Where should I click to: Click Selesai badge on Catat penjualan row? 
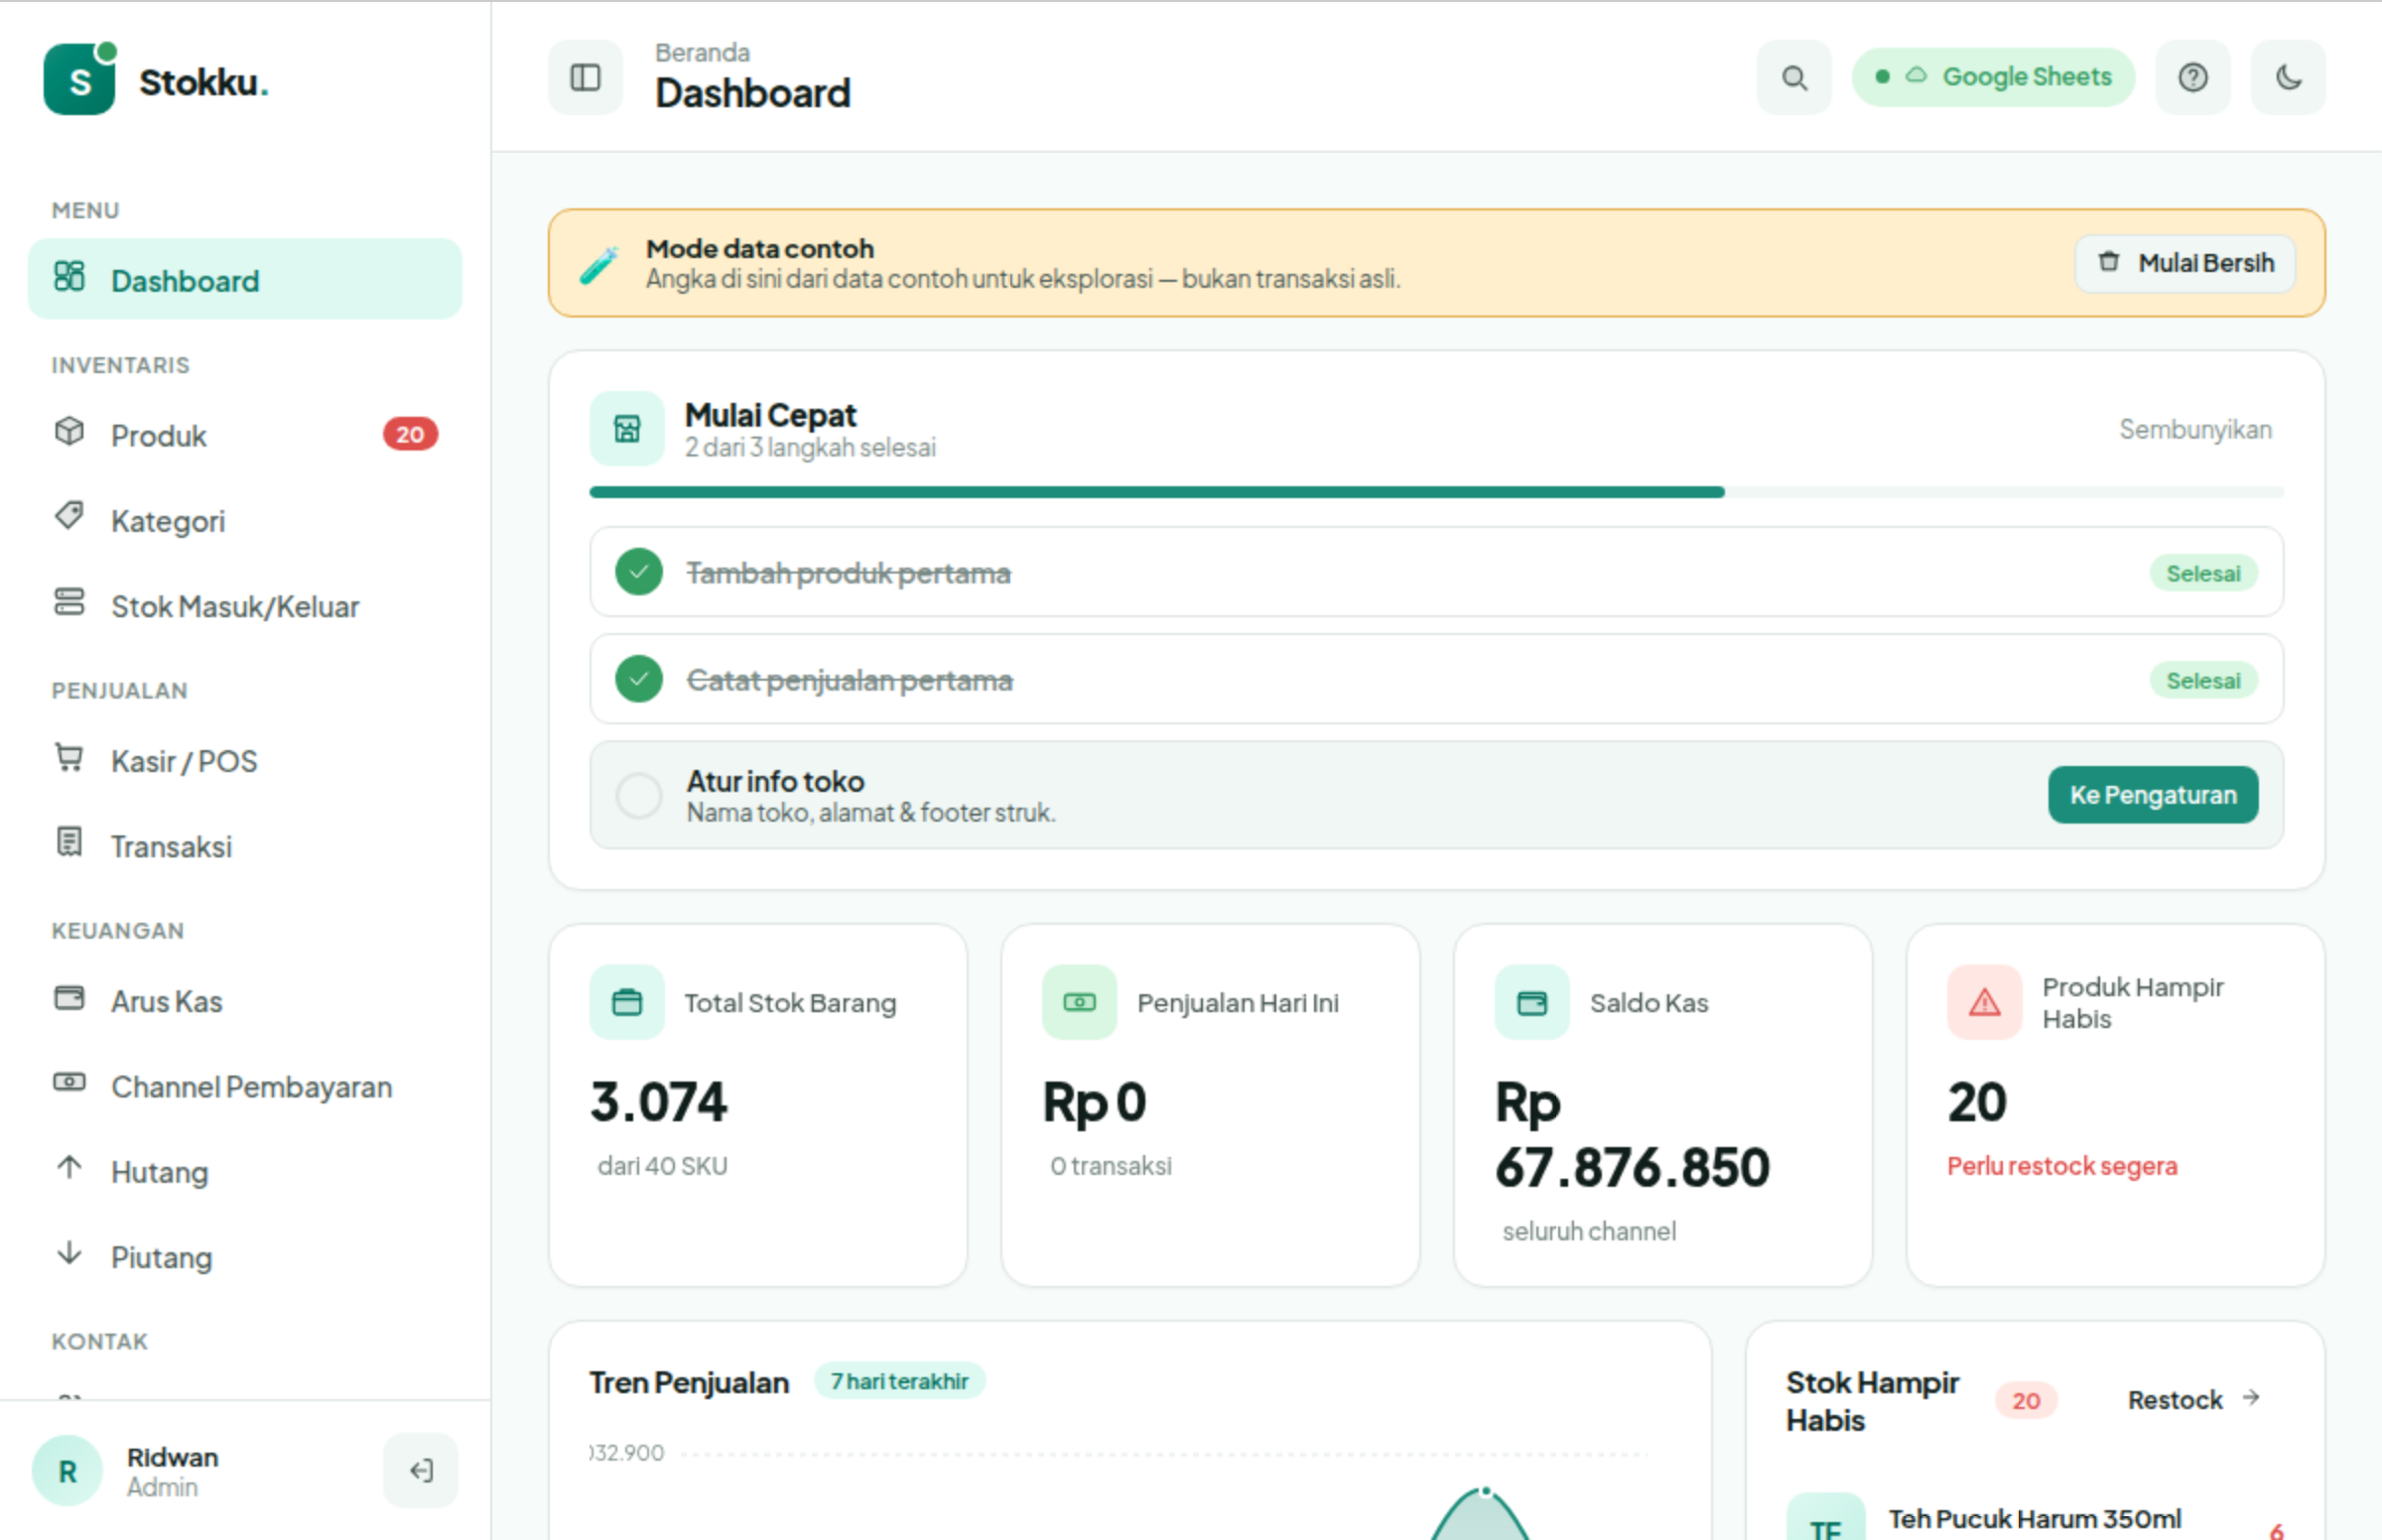click(2203, 680)
